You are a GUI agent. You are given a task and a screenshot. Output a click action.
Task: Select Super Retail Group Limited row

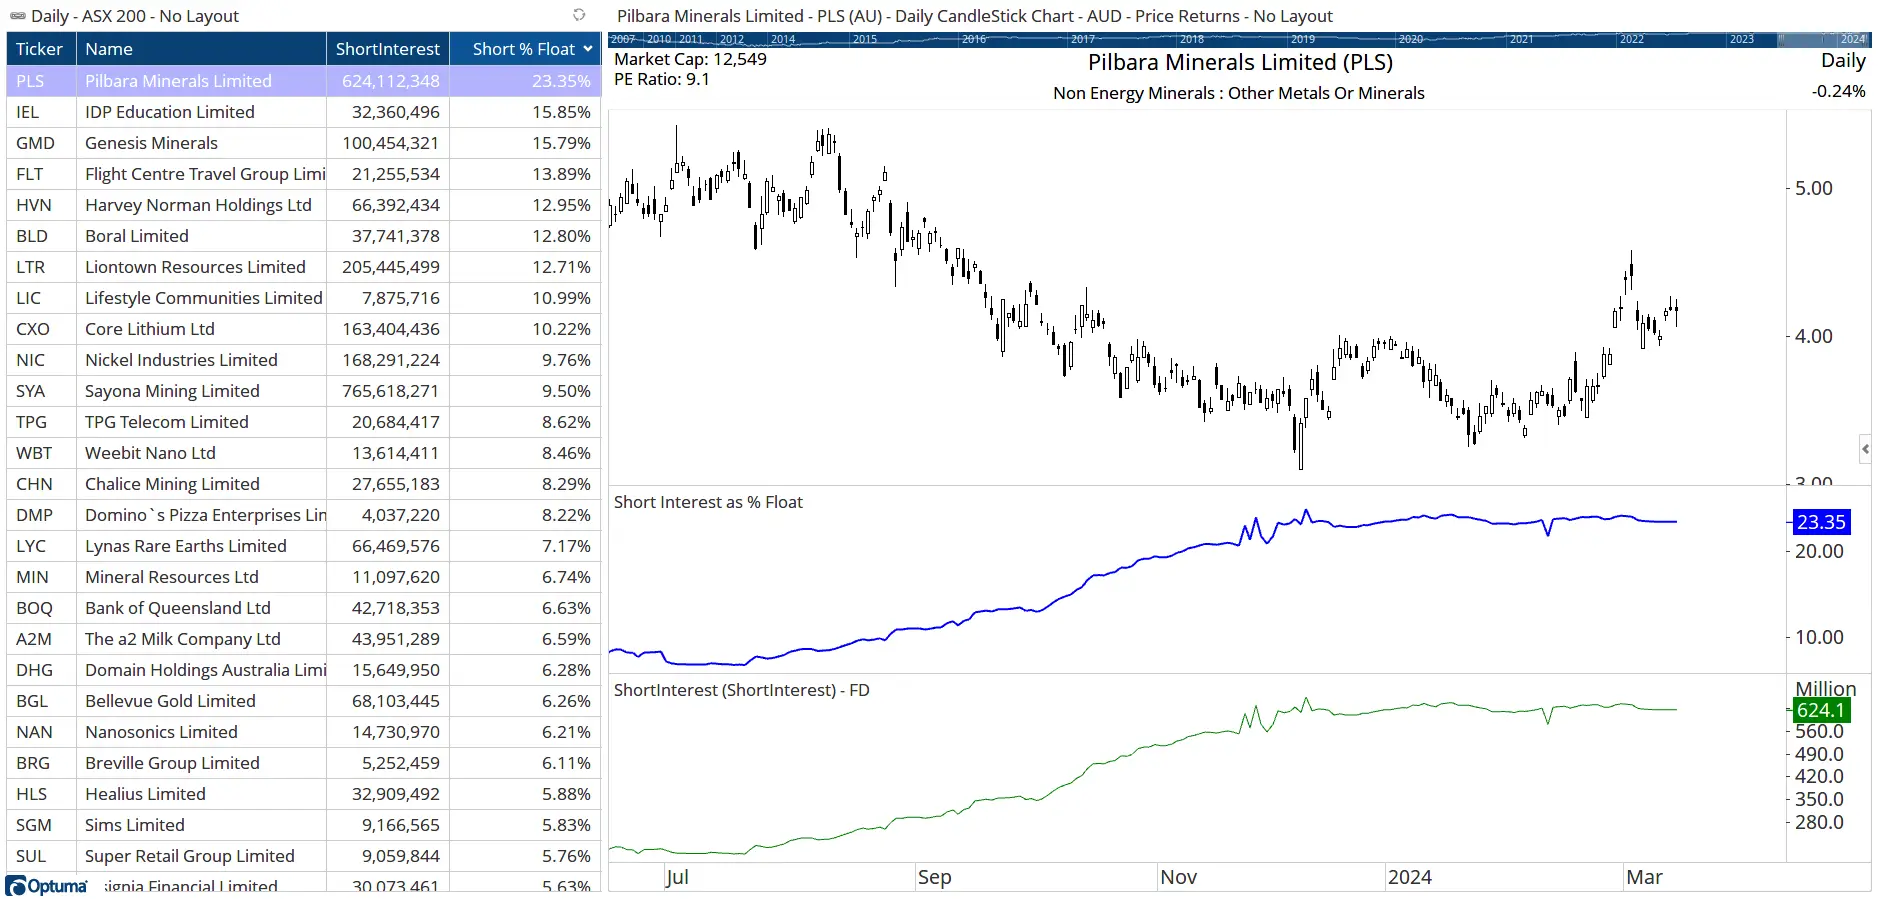click(303, 856)
